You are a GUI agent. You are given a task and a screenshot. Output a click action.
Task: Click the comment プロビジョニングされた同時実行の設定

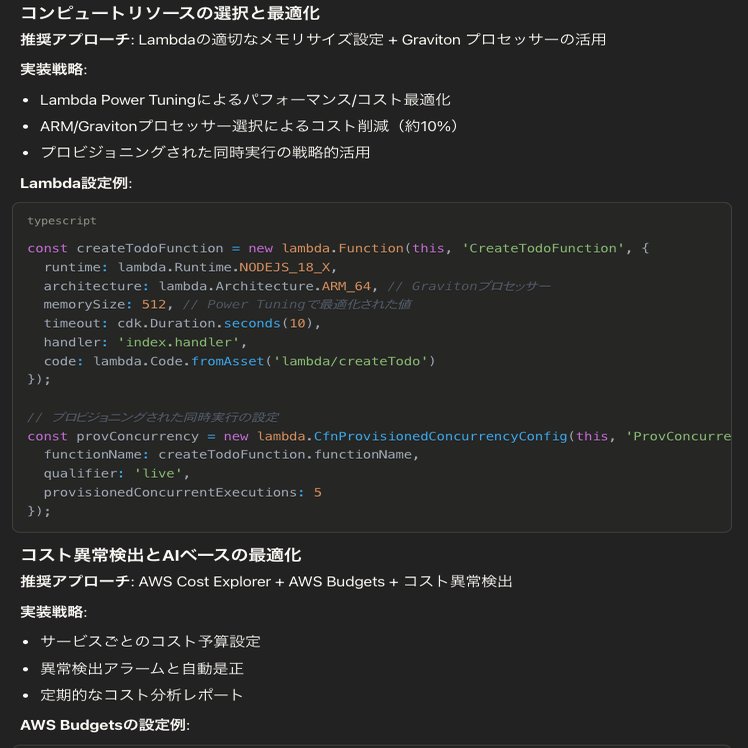click(x=153, y=417)
